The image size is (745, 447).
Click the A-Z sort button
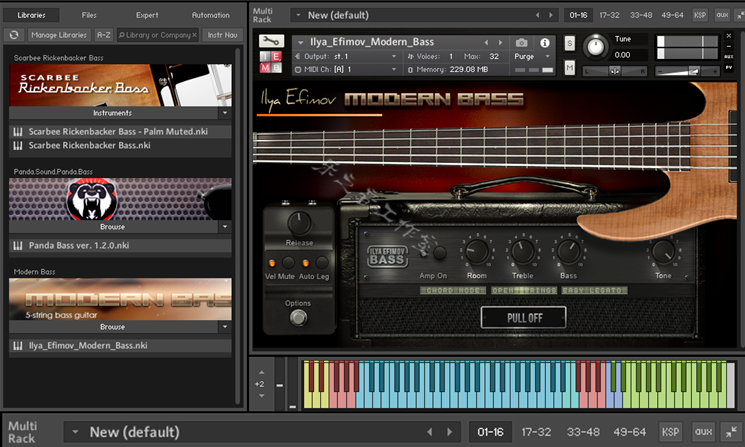(x=104, y=35)
